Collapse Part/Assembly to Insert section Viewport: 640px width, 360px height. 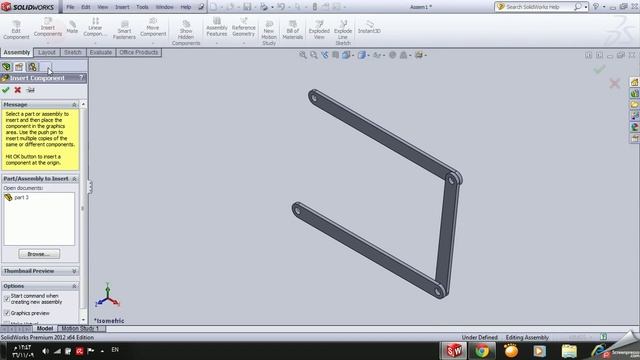(74, 179)
